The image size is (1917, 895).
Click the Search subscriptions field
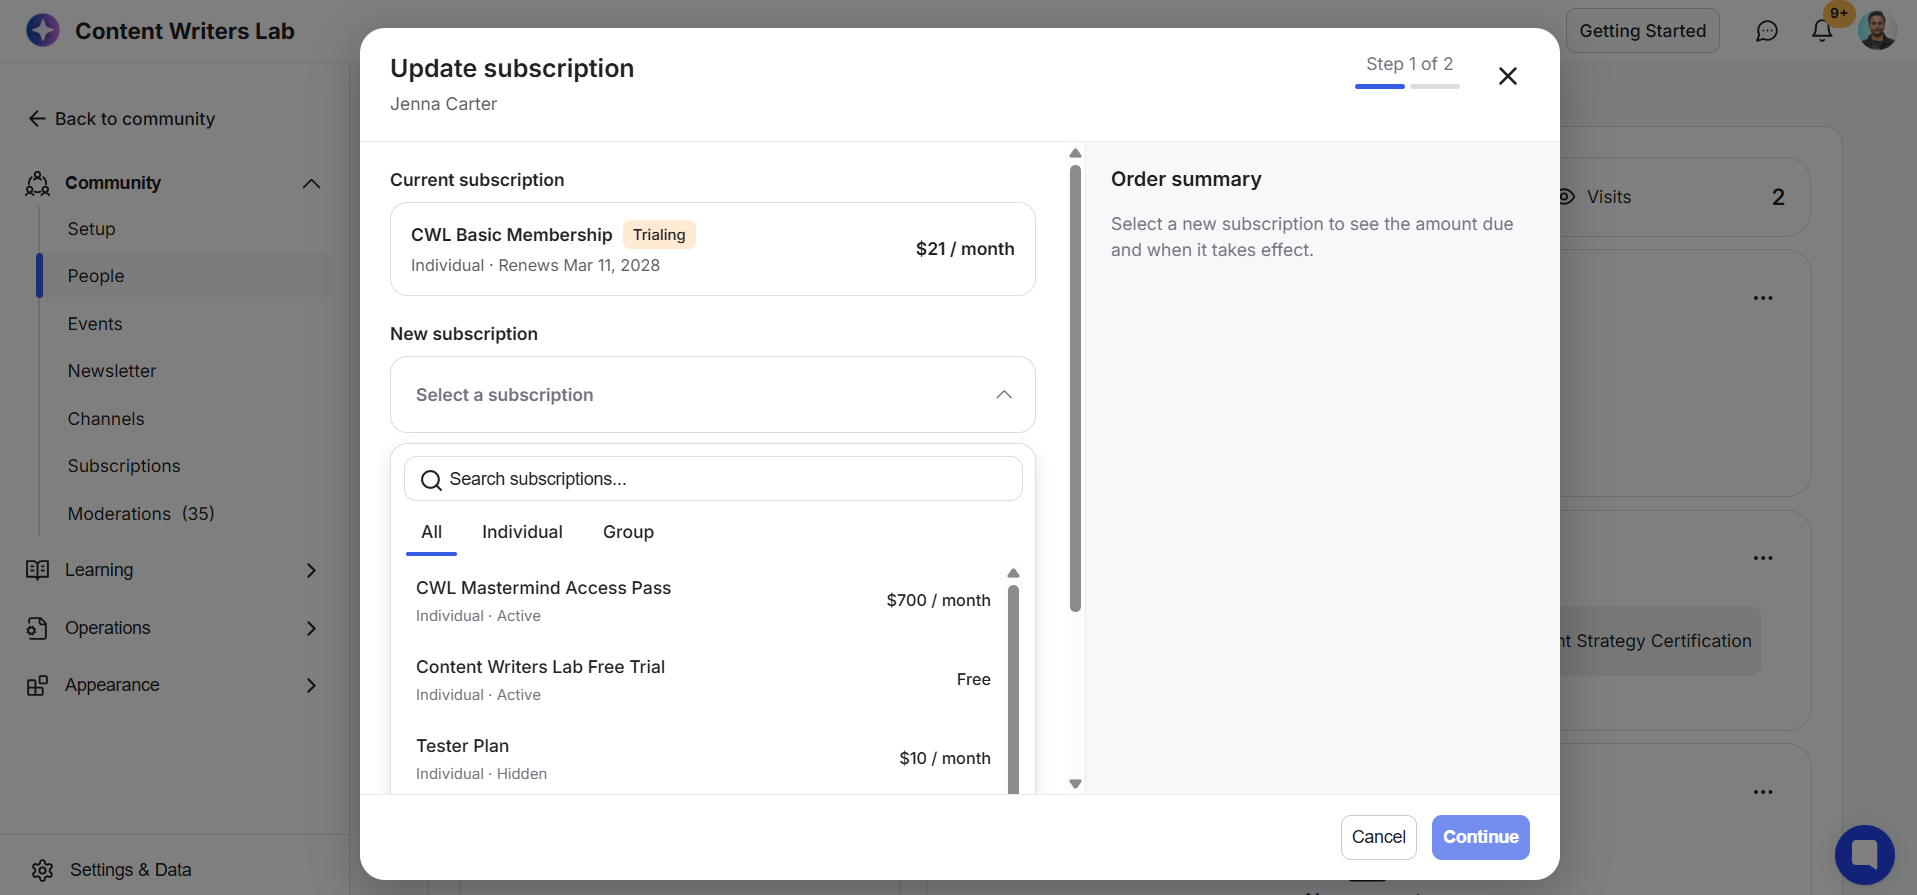713,479
